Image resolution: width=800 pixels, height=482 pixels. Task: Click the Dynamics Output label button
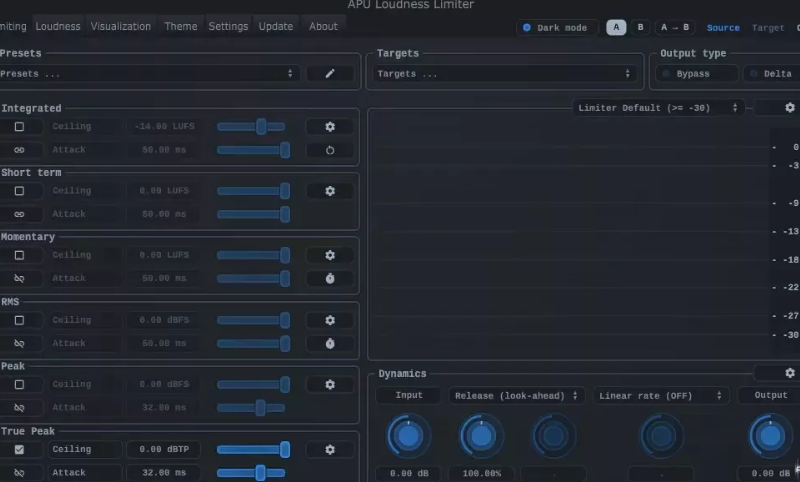[x=770, y=395]
